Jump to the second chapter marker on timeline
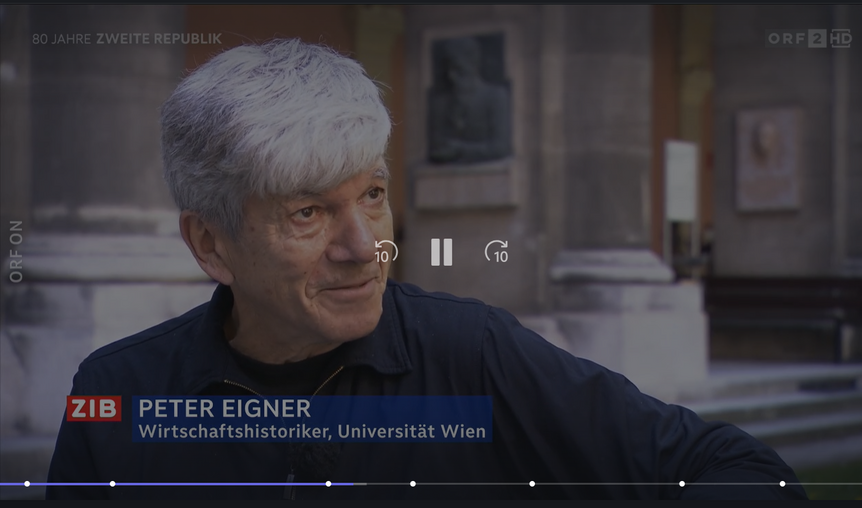The height and width of the screenshot is (508, 862). [112, 484]
